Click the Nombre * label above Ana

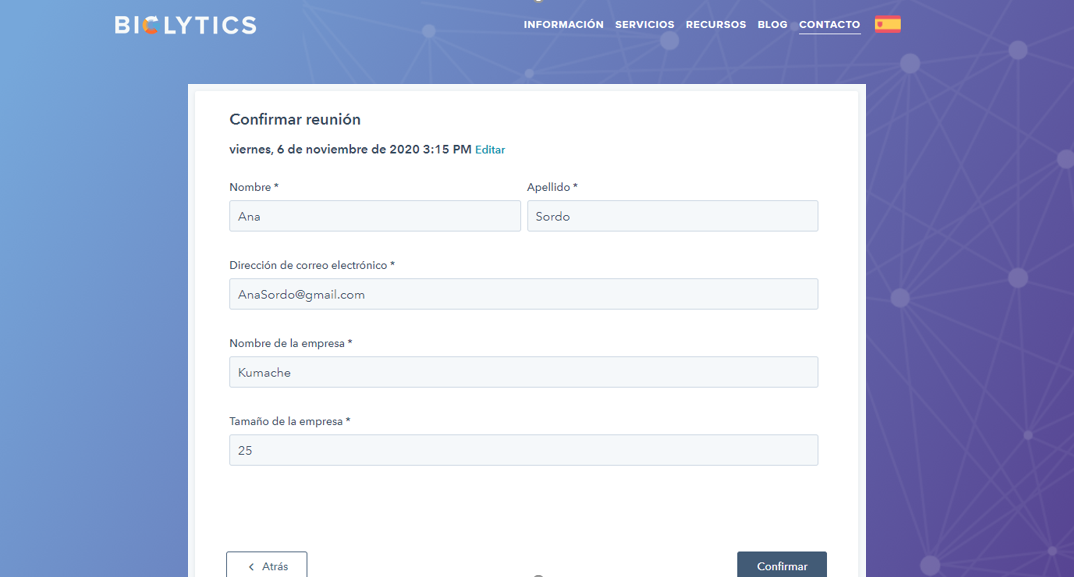point(254,187)
